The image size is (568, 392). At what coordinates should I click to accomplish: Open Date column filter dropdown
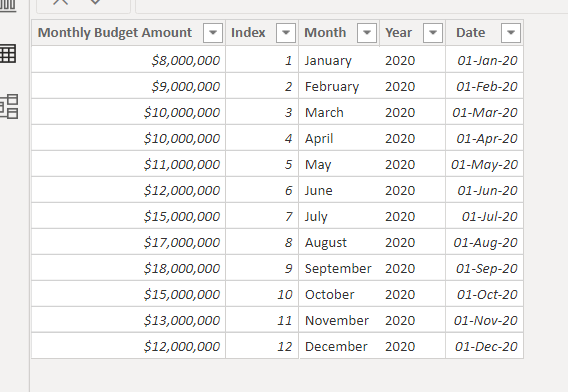pyautogui.click(x=511, y=33)
